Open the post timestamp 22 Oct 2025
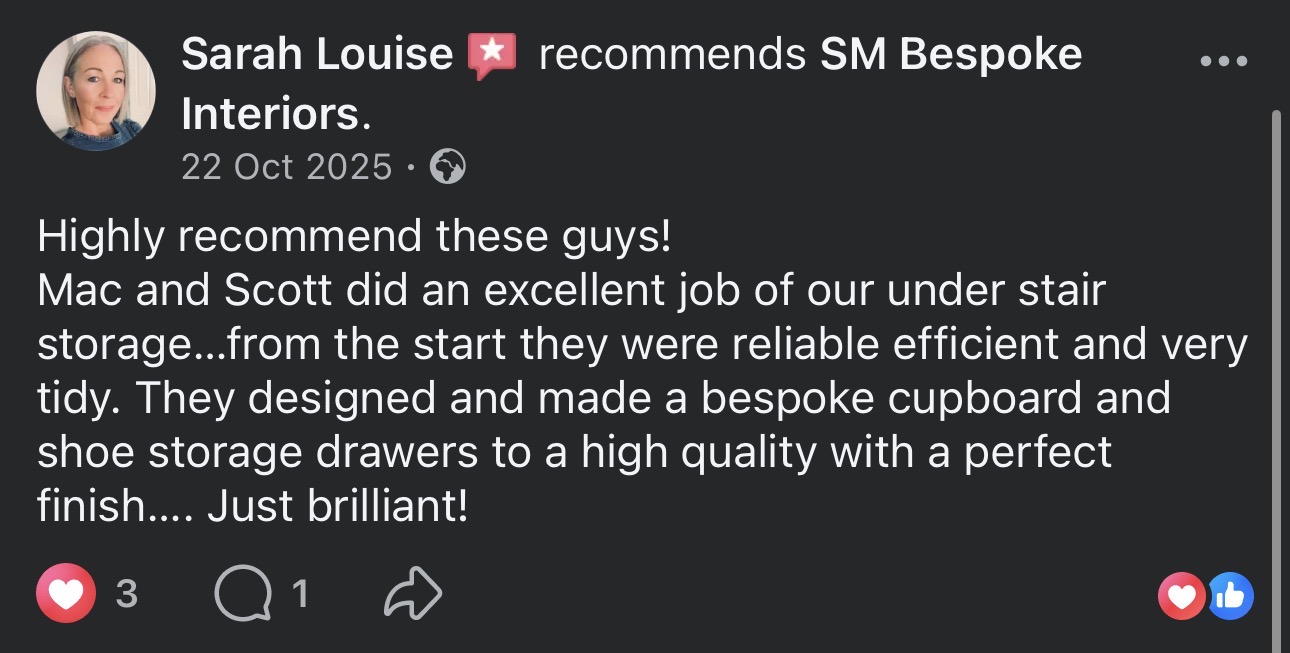This screenshot has width=1290, height=653. point(286,165)
